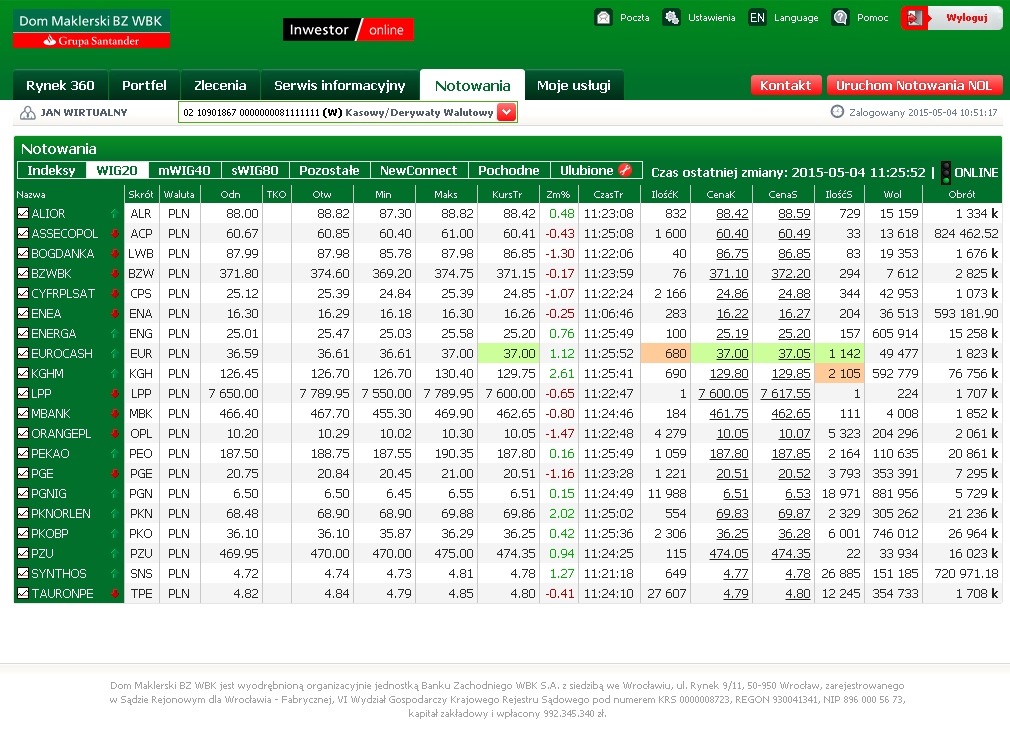Select the Pozostałe quotes tab

click(329, 170)
